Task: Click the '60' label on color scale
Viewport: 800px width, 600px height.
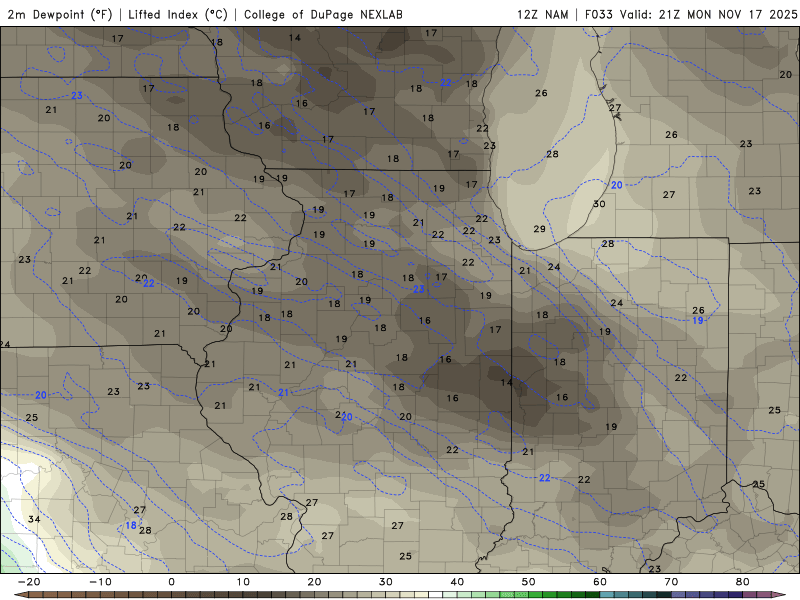Action: pyautogui.click(x=600, y=582)
